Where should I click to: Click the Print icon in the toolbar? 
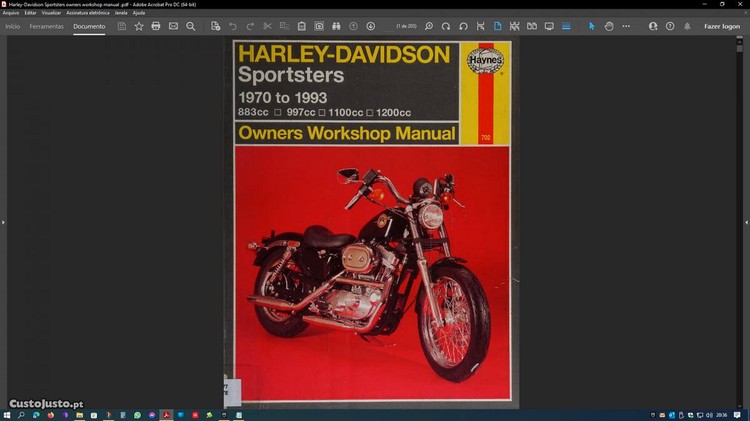point(156,26)
